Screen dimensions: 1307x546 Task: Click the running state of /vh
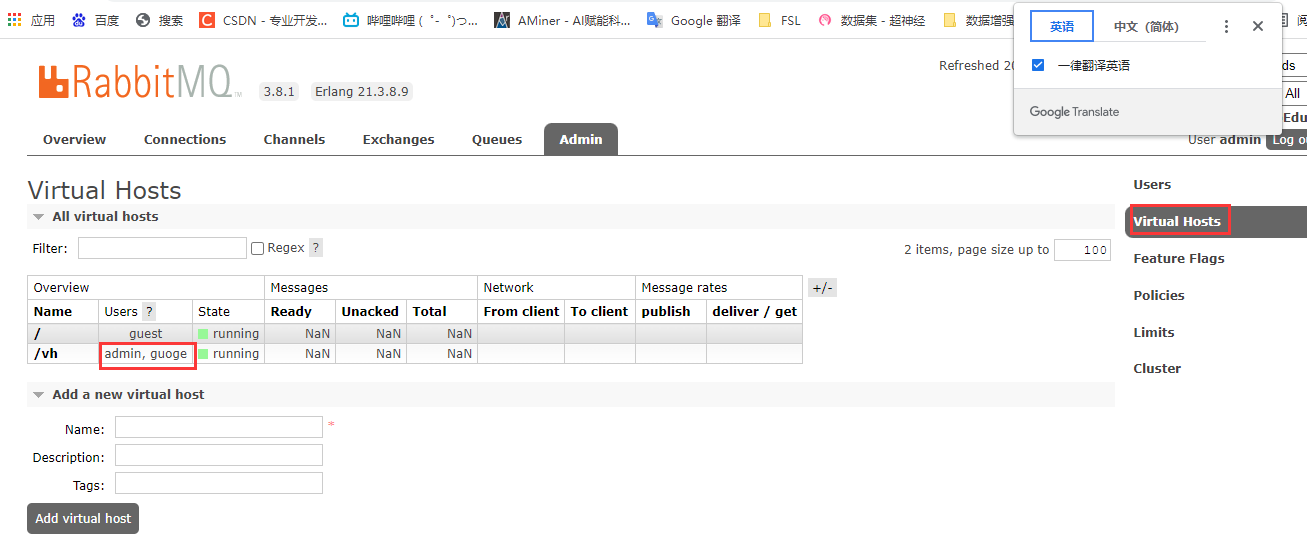229,354
